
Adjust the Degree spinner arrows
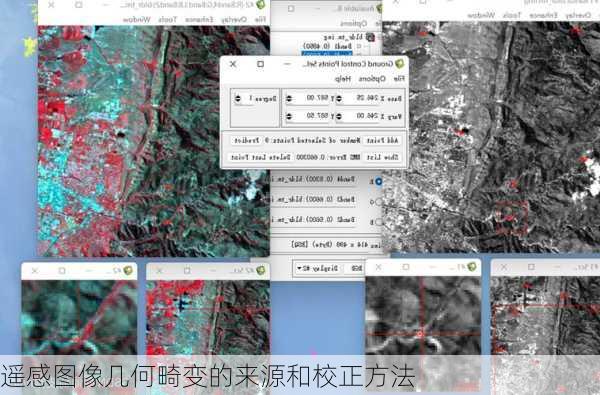click(238, 99)
